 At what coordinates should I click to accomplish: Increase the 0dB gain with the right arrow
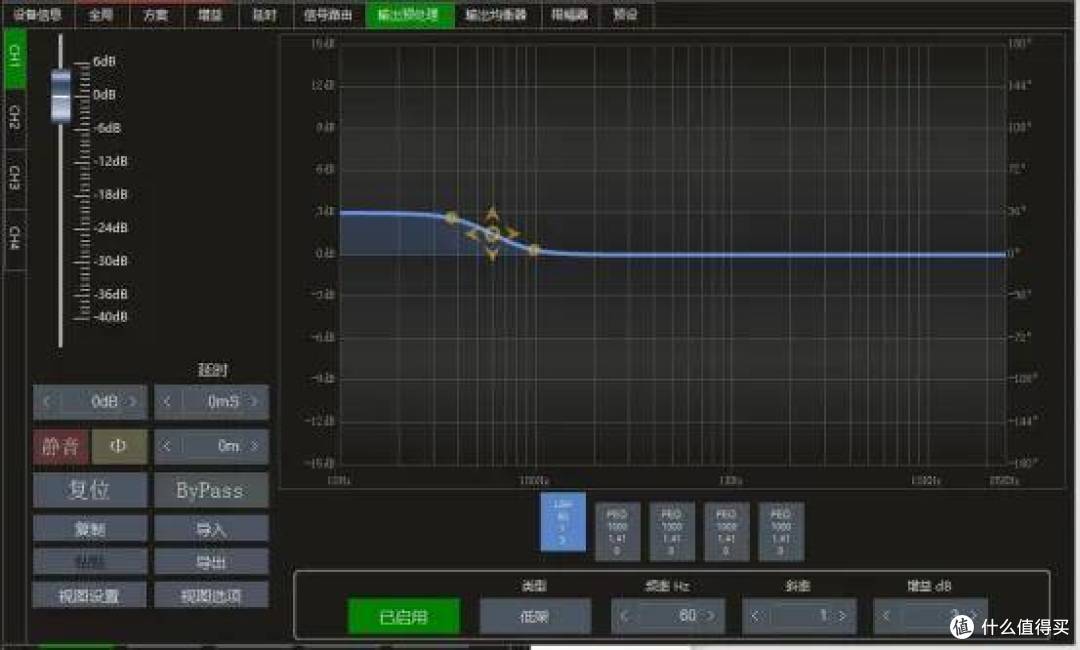click(133, 402)
